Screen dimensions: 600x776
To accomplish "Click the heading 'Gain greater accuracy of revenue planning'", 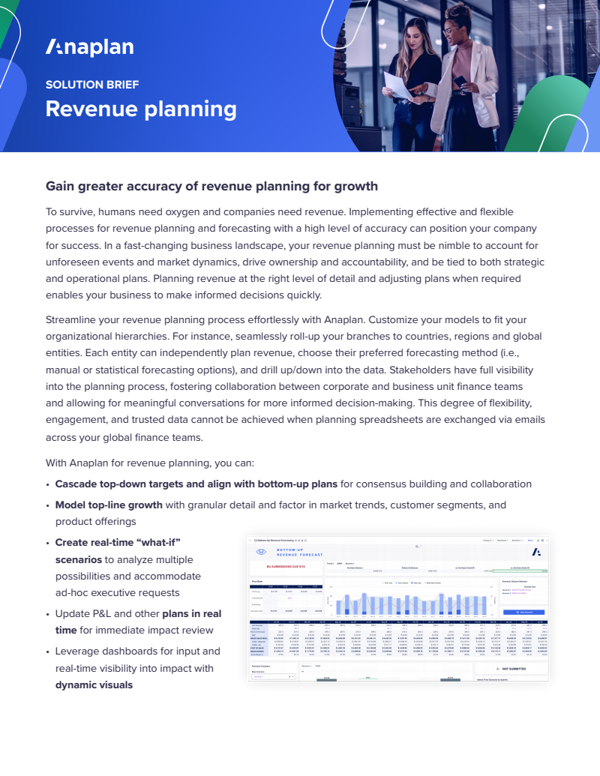I will [x=212, y=186].
